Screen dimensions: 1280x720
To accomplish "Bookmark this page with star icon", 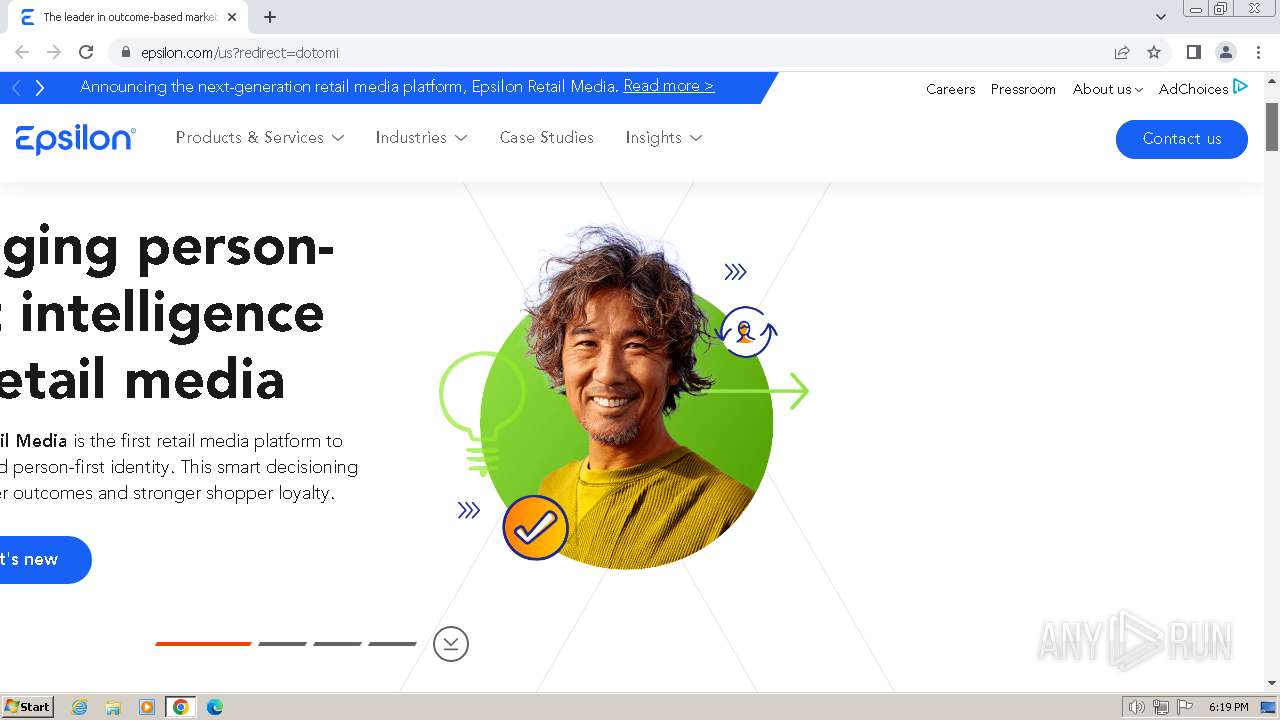I will coord(1154,52).
